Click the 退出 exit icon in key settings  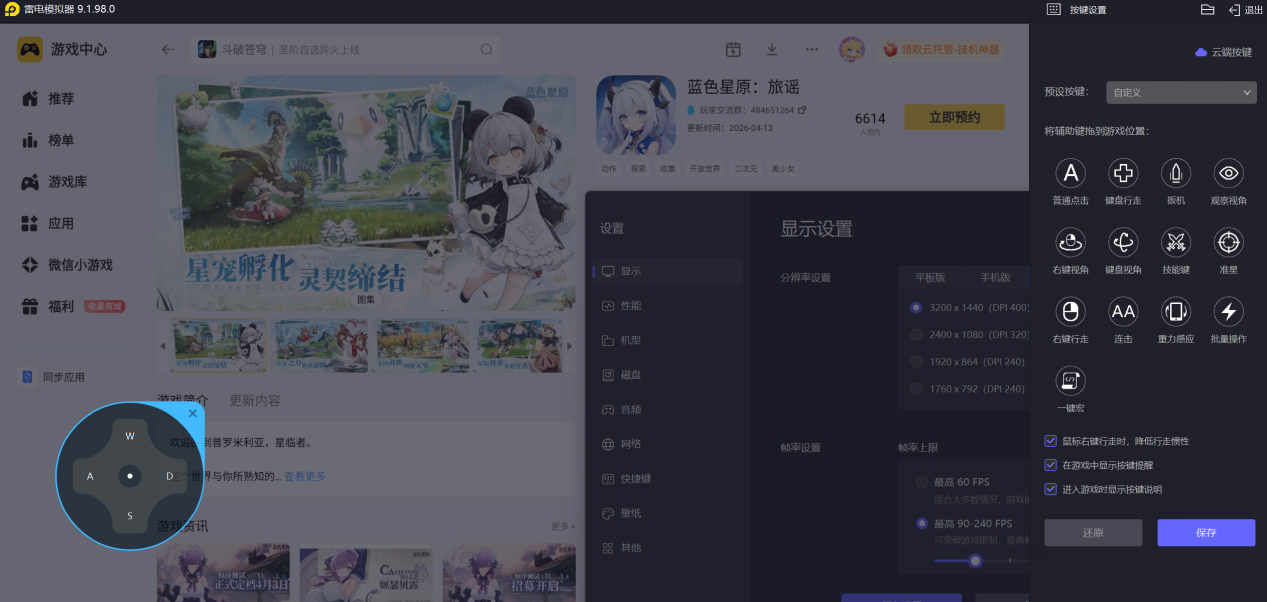click(x=1234, y=9)
